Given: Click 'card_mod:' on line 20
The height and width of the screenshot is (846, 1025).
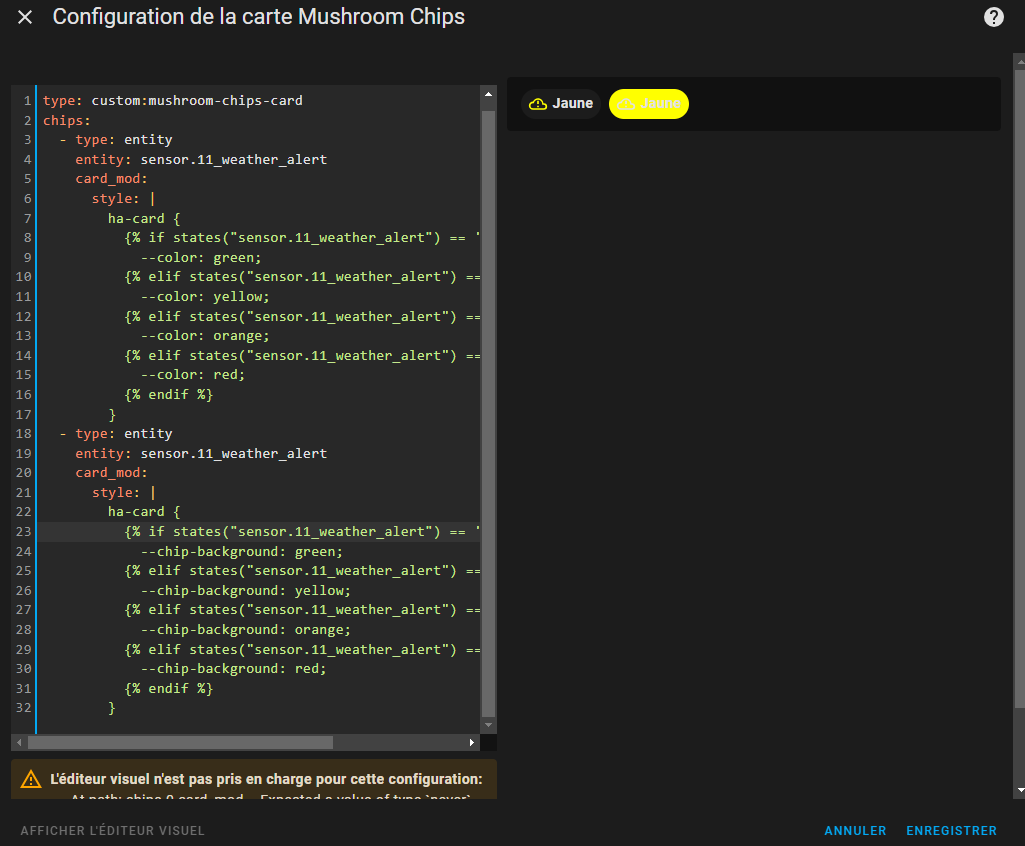Looking at the screenshot, I should [x=111, y=472].
